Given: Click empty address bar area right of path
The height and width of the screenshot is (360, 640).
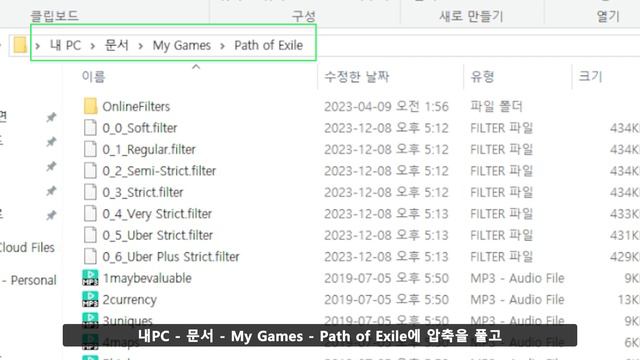Looking at the screenshot, I should [x=478, y=45].
